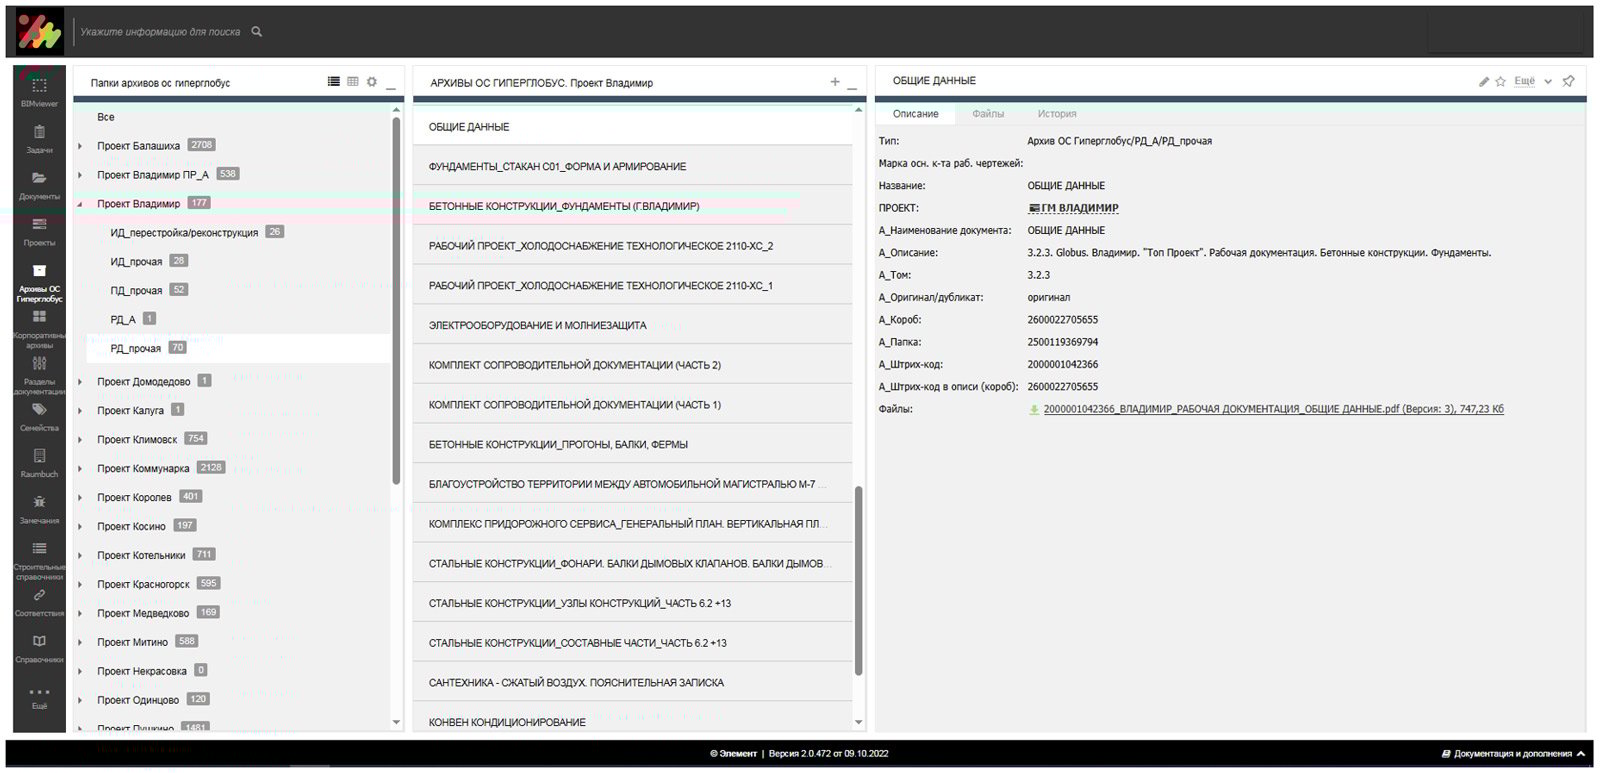Open Raumbuch in the sidebar
Image resolution: width=1600 pixels, height=773 pixels.
tap(39, 463)
